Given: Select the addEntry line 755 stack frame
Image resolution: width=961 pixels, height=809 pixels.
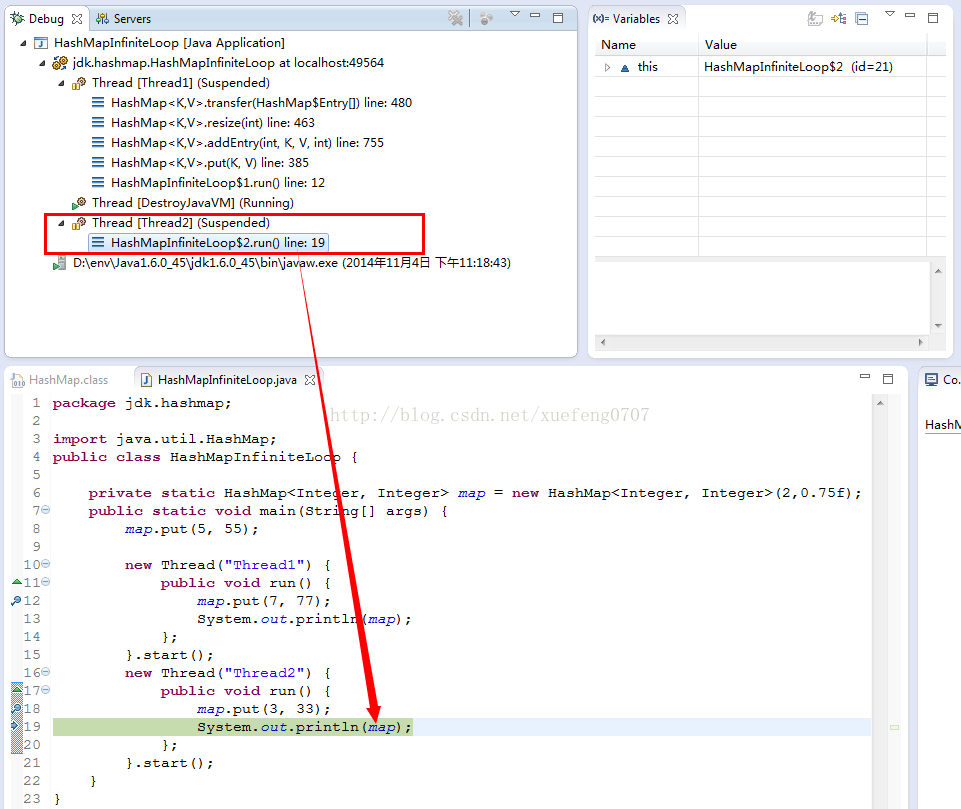Looking at the screenshot, I should click(247, 143).
